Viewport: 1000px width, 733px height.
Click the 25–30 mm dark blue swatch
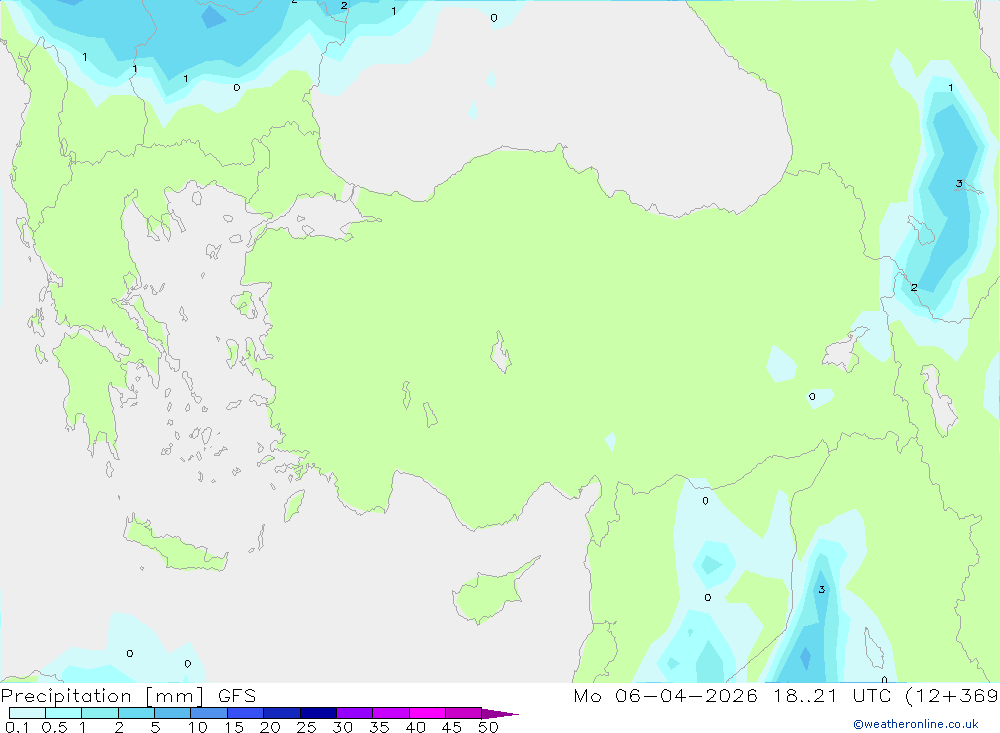click(x=318, y=713)
